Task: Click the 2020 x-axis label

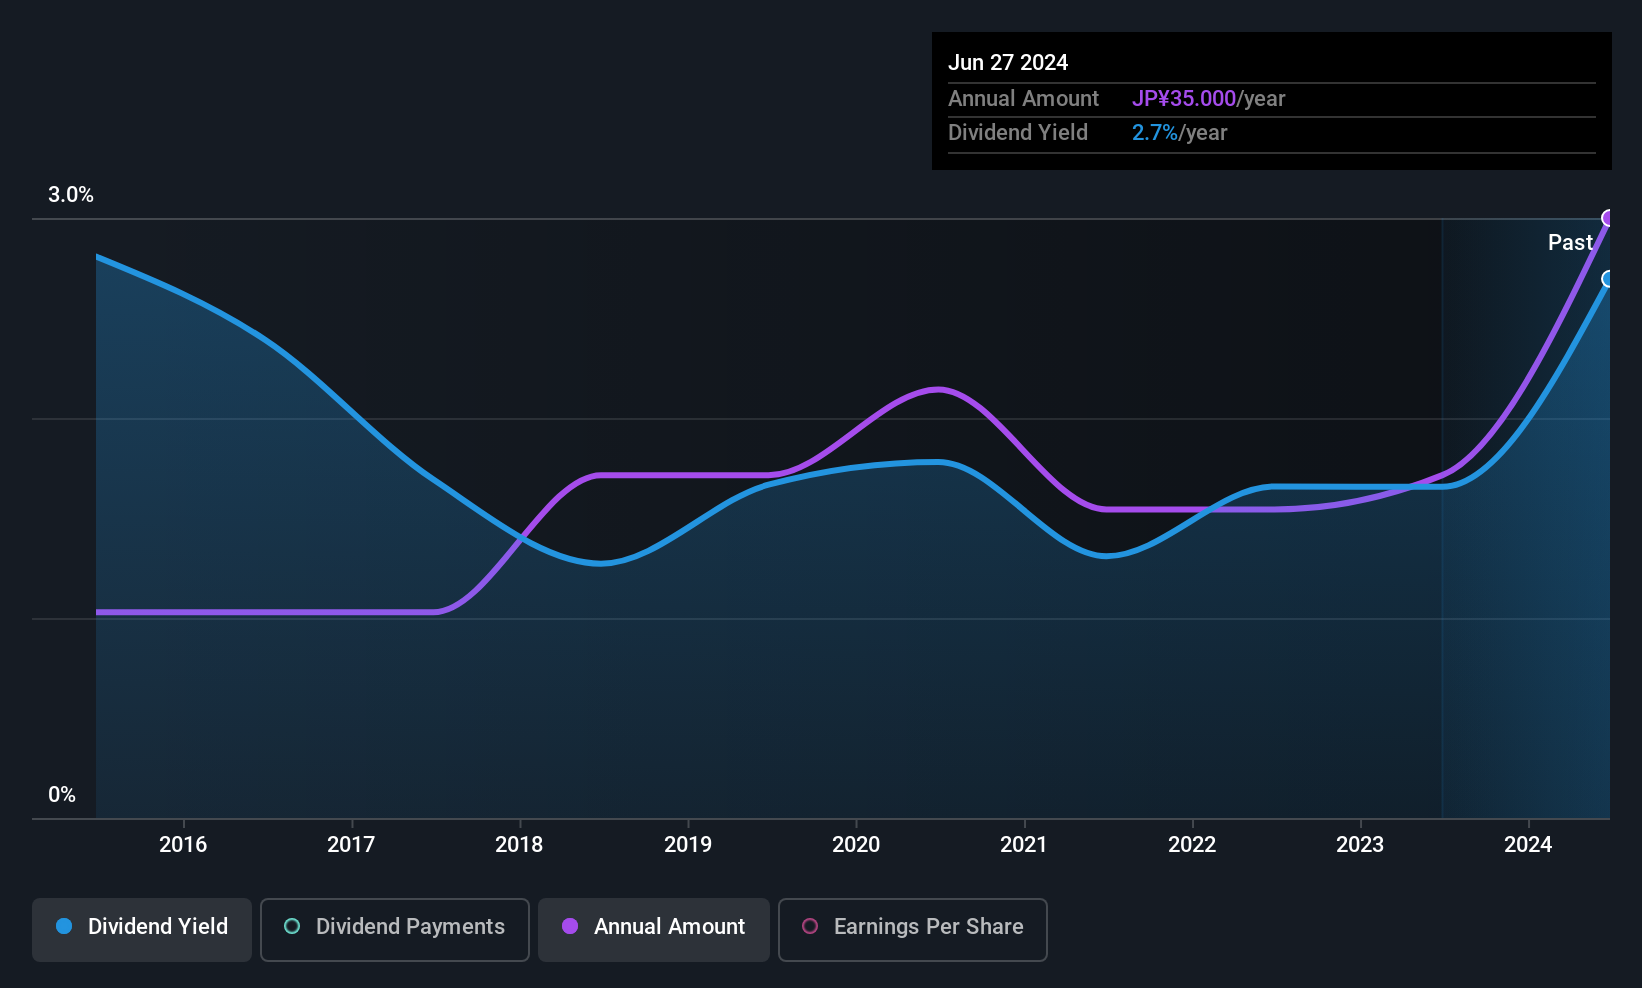Action: [x=856, y=844]
